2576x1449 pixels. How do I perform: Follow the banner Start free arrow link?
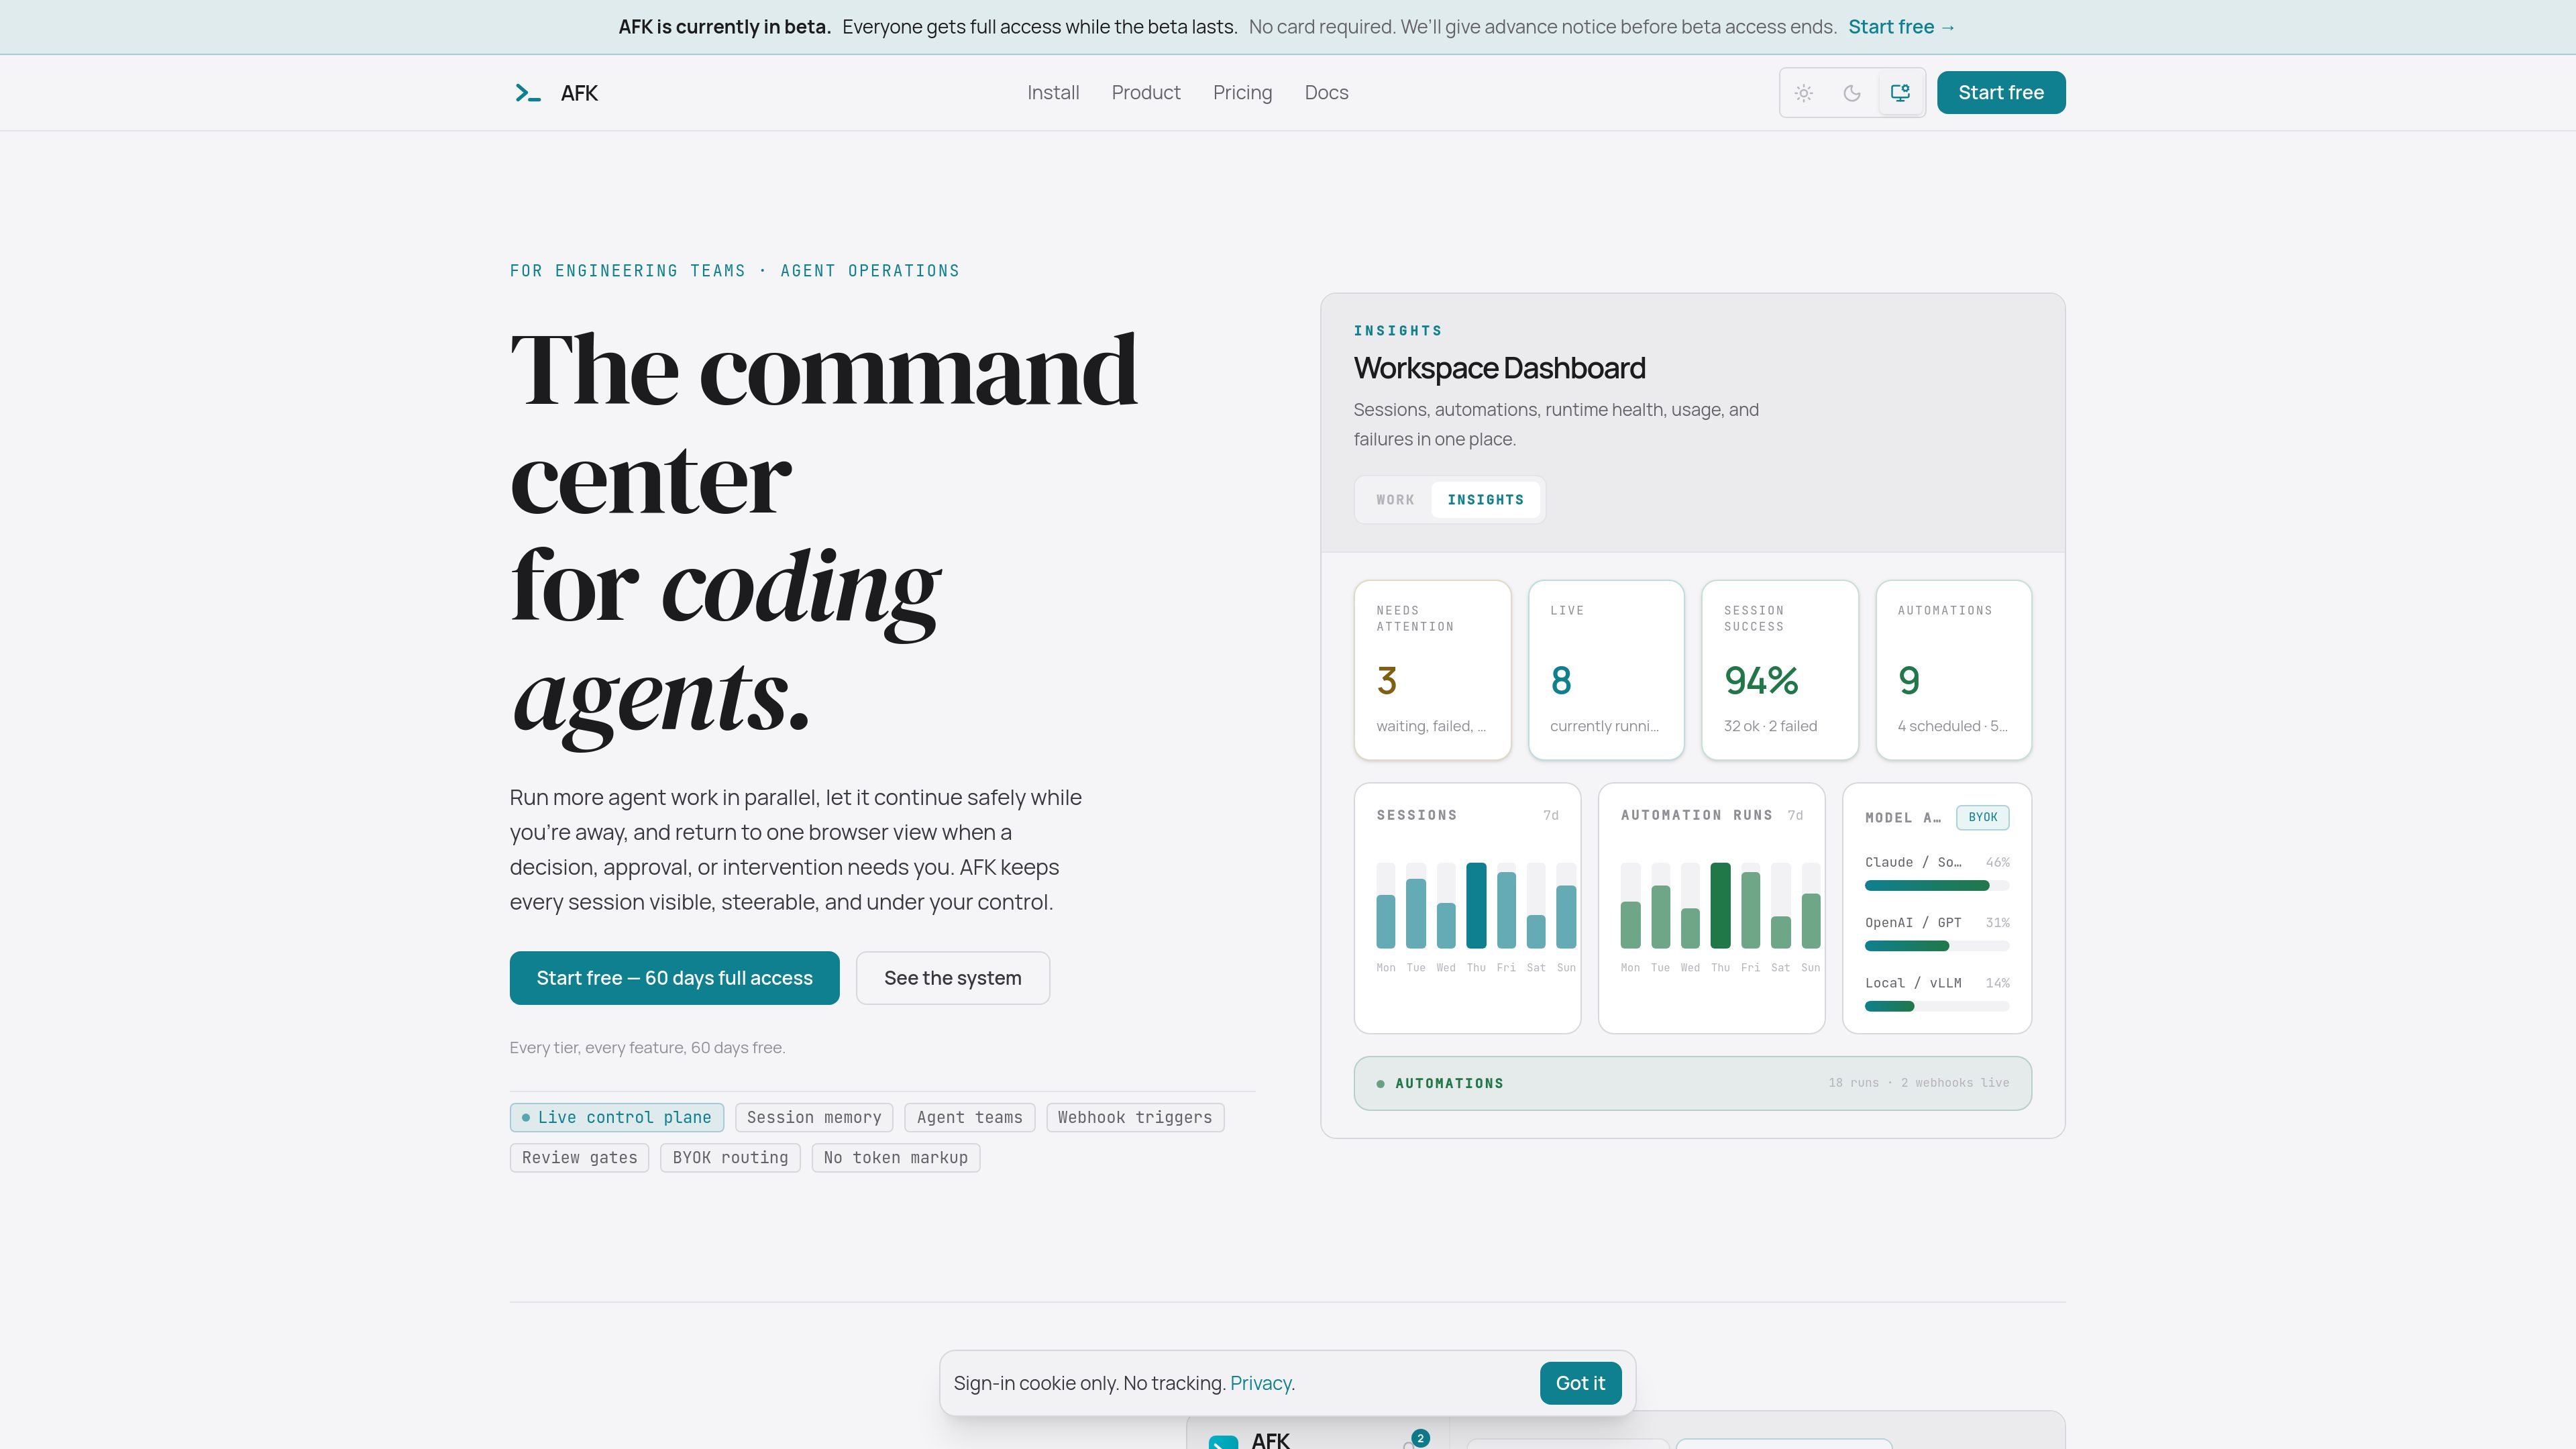[x=1901, y=27]
